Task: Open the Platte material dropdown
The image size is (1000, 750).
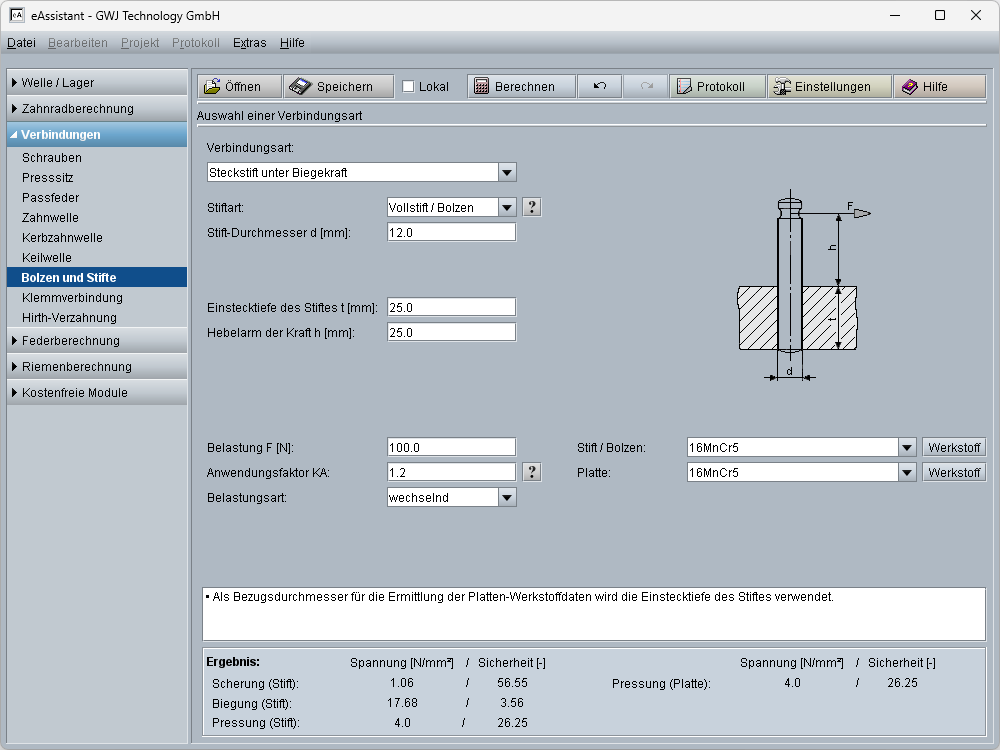Action: coord(907,472)
